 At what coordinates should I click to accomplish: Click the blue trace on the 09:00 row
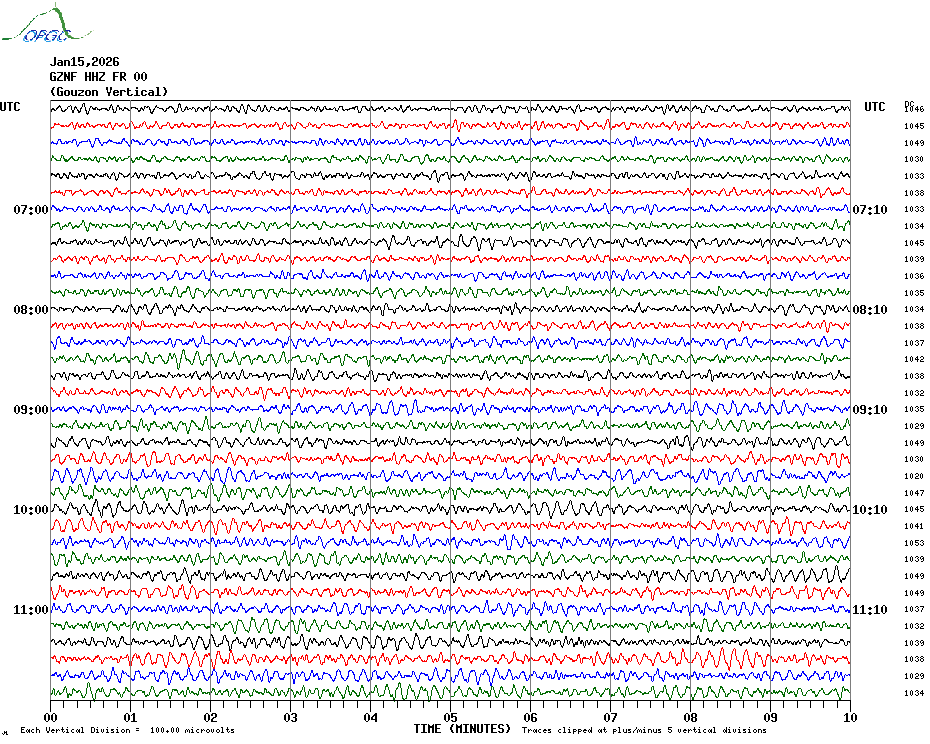coord(451,409)
